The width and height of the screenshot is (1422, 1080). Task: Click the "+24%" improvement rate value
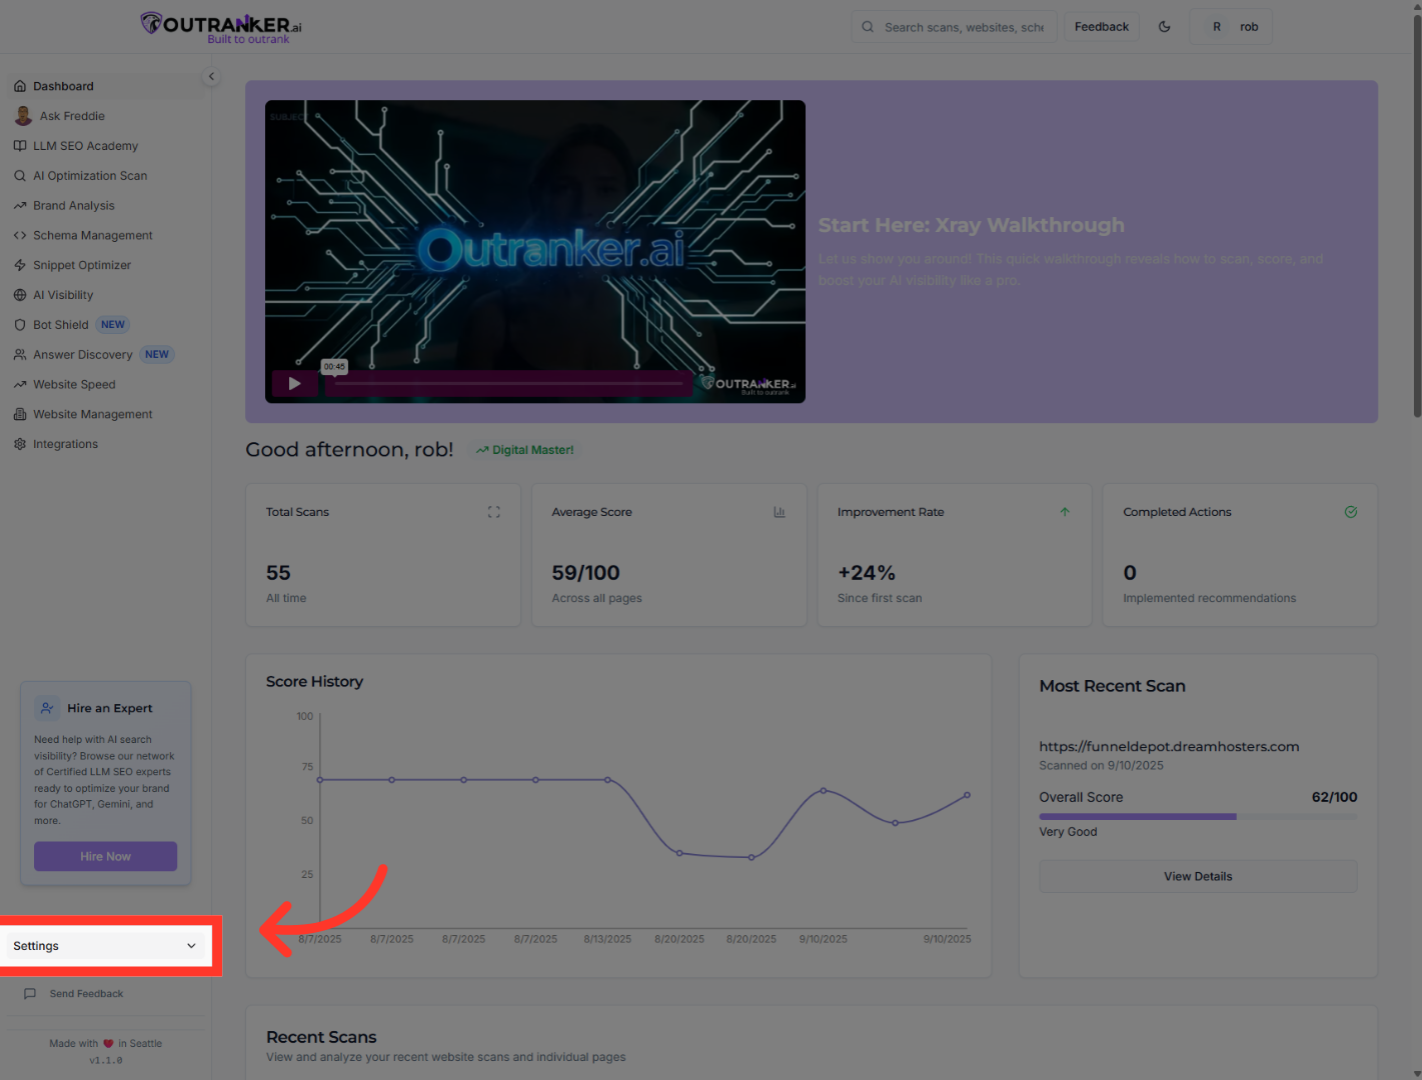tap(866, 573)
